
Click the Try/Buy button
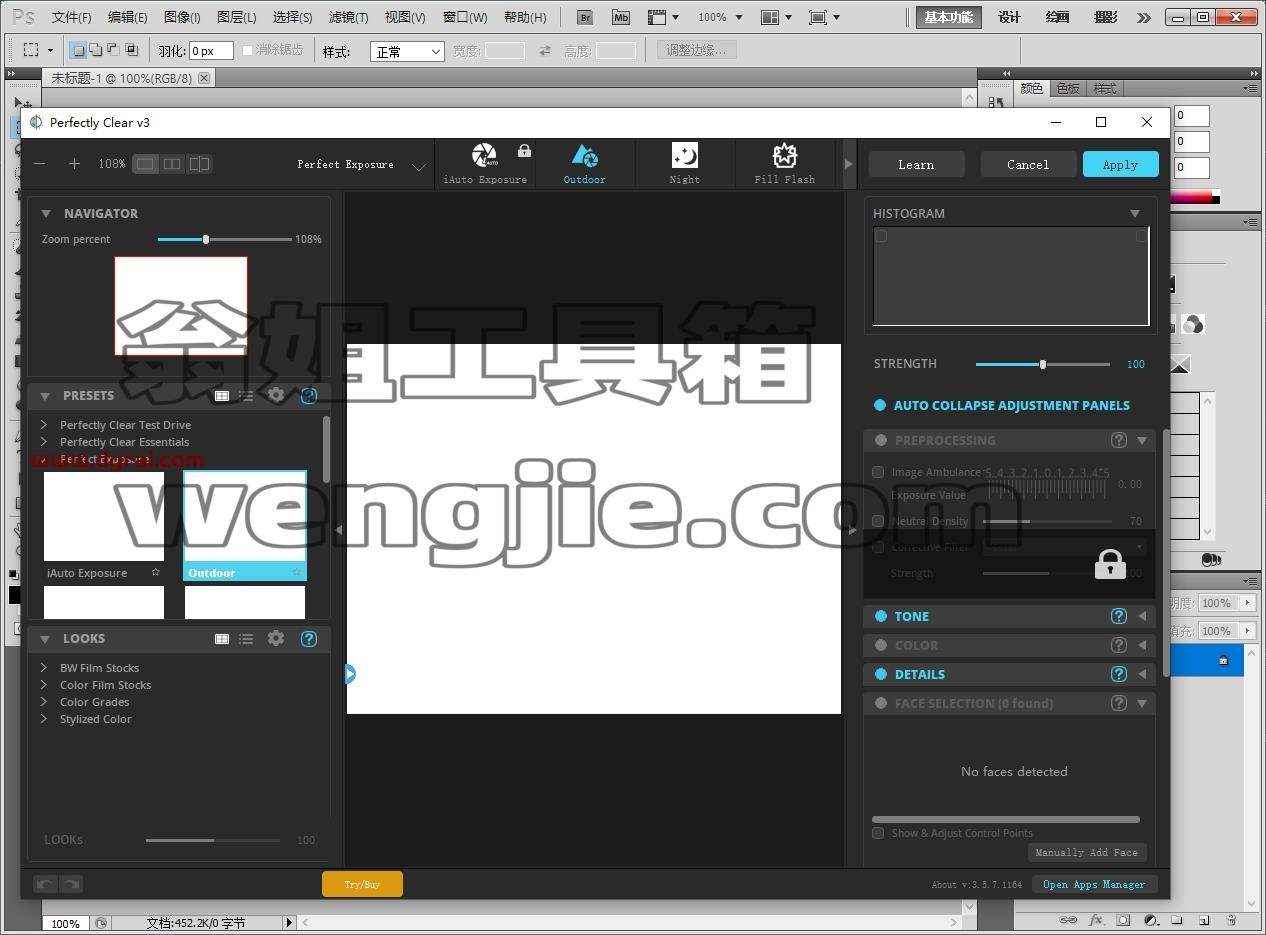(362, 884)
